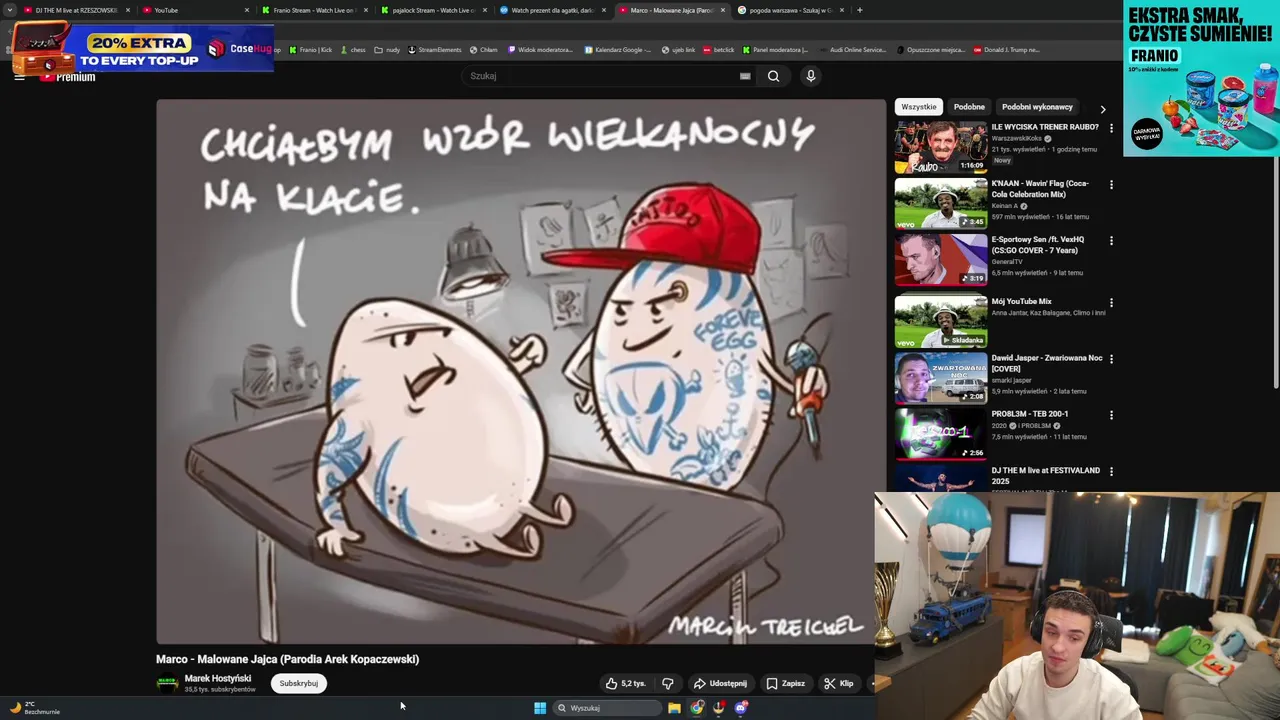
Task: Click the Zapisz save button
Action: pos(785,684)
